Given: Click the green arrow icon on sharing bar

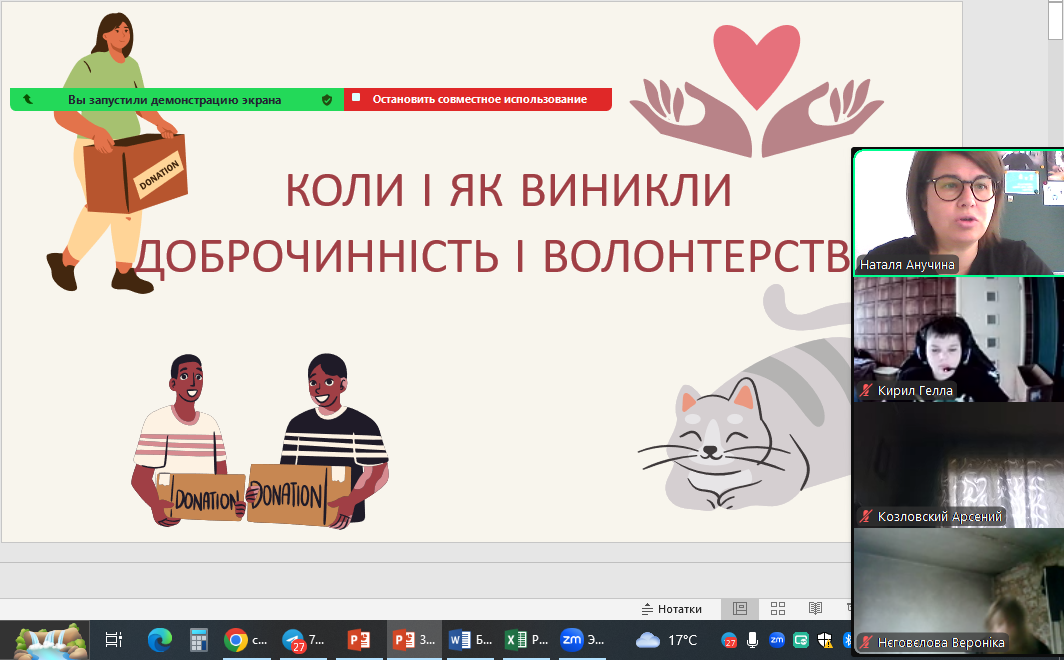Looking at the screenshot, I should (x=28, y=99).
